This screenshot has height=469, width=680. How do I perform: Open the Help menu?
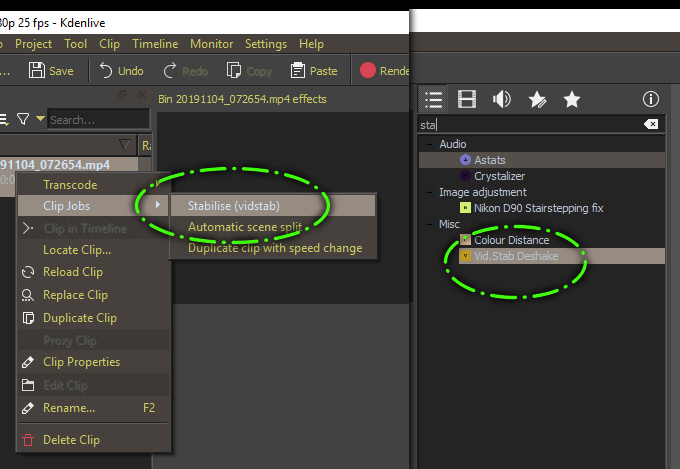(311, 44)
